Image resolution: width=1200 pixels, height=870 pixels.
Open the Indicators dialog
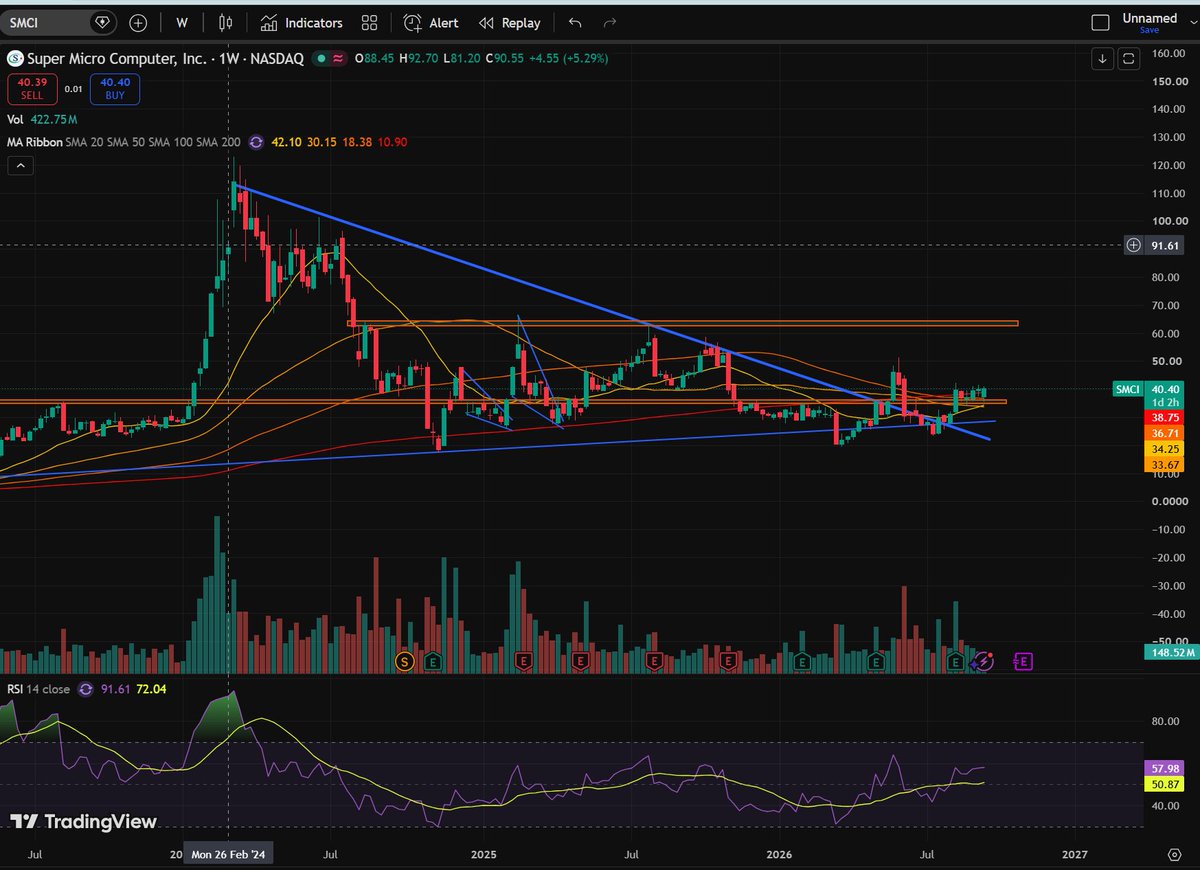[301, 22]
